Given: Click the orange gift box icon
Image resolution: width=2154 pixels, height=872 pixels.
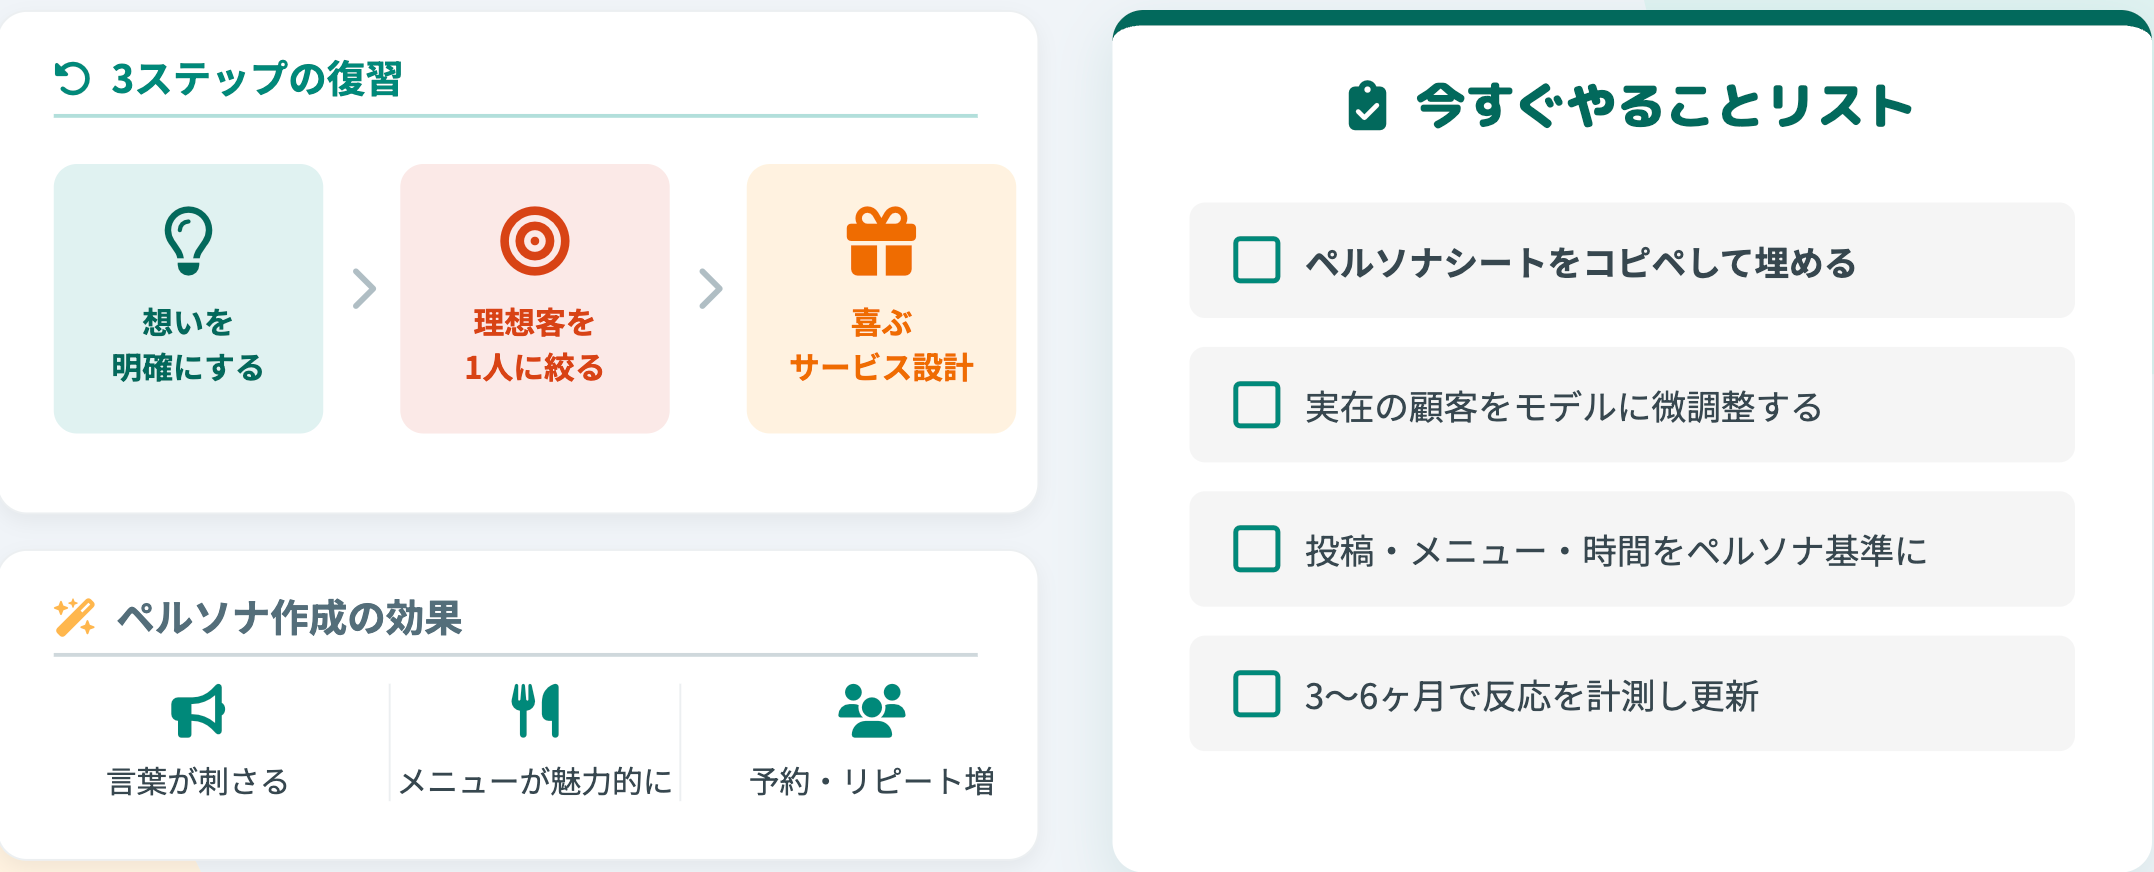Looking at the screenshot, I should [x=881, y=241].
